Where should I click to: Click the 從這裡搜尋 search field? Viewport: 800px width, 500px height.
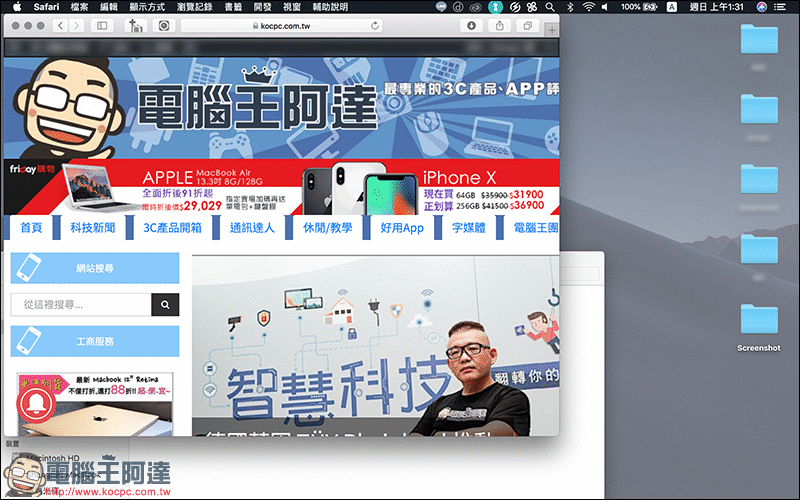81,305
